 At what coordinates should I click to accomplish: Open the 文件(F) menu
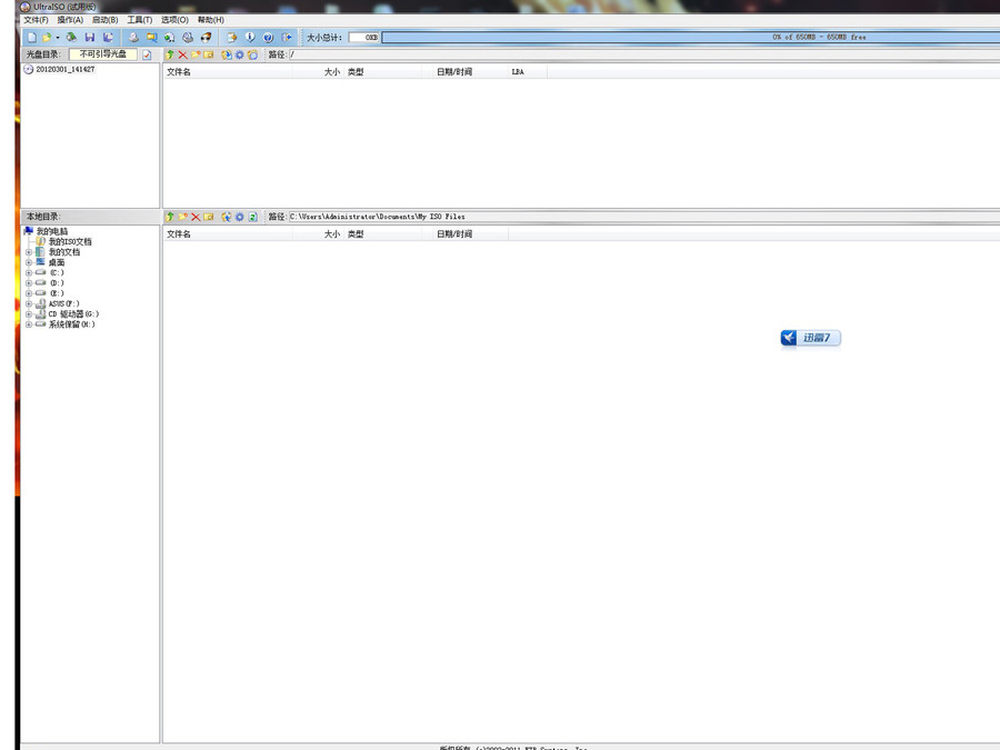(36, 20)
